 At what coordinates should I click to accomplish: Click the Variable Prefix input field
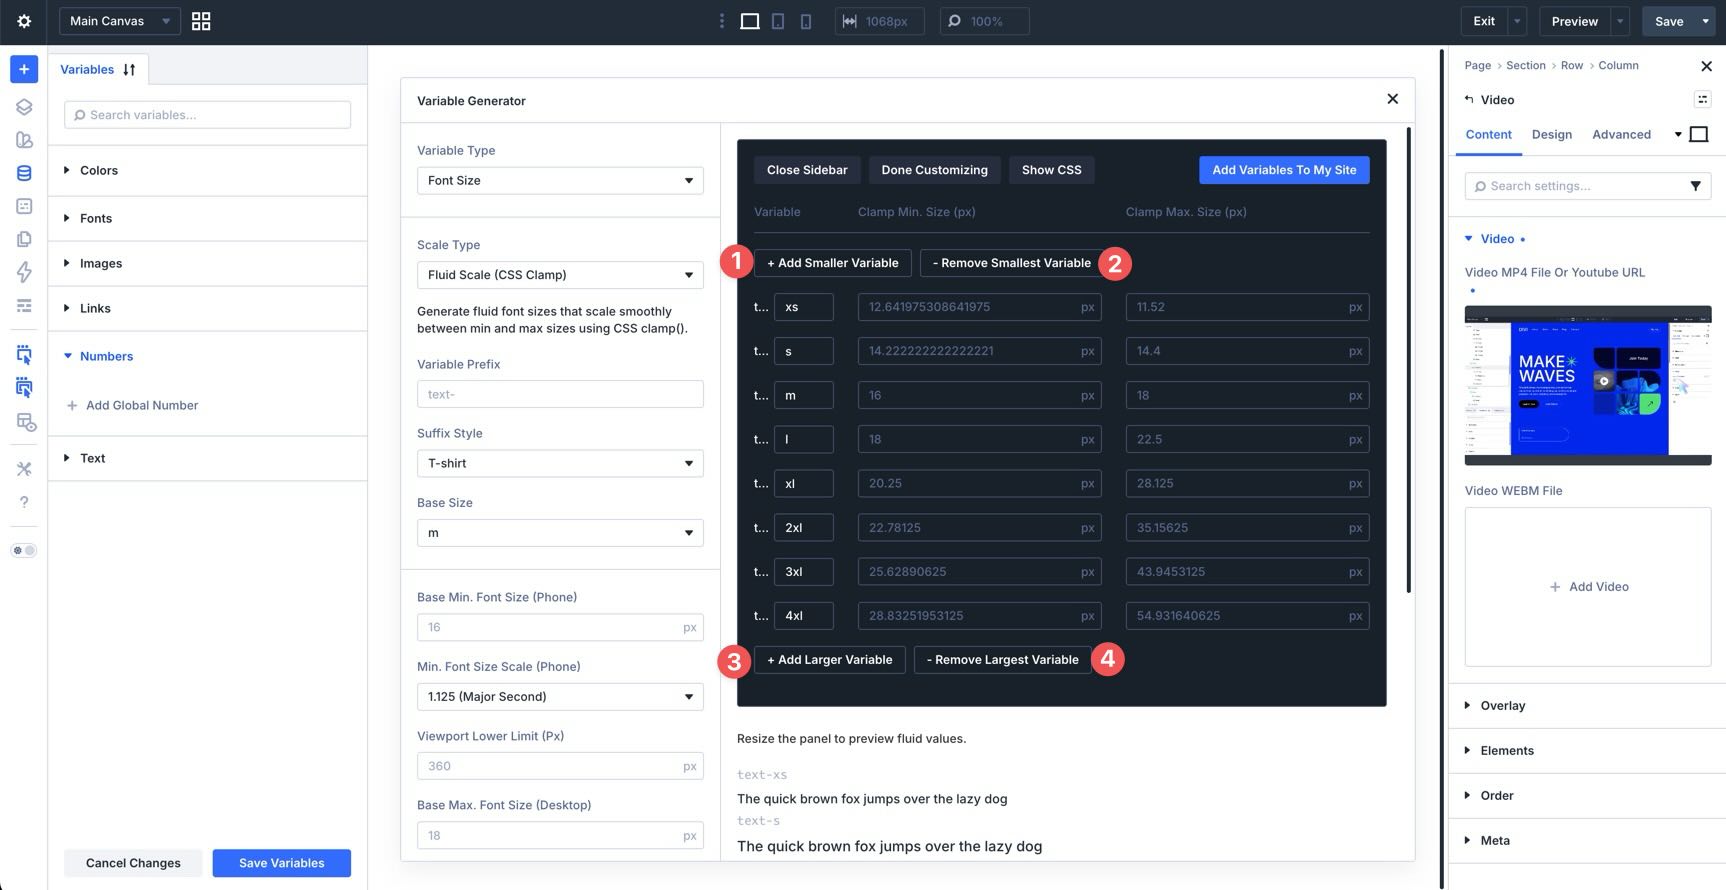point(560,394)
